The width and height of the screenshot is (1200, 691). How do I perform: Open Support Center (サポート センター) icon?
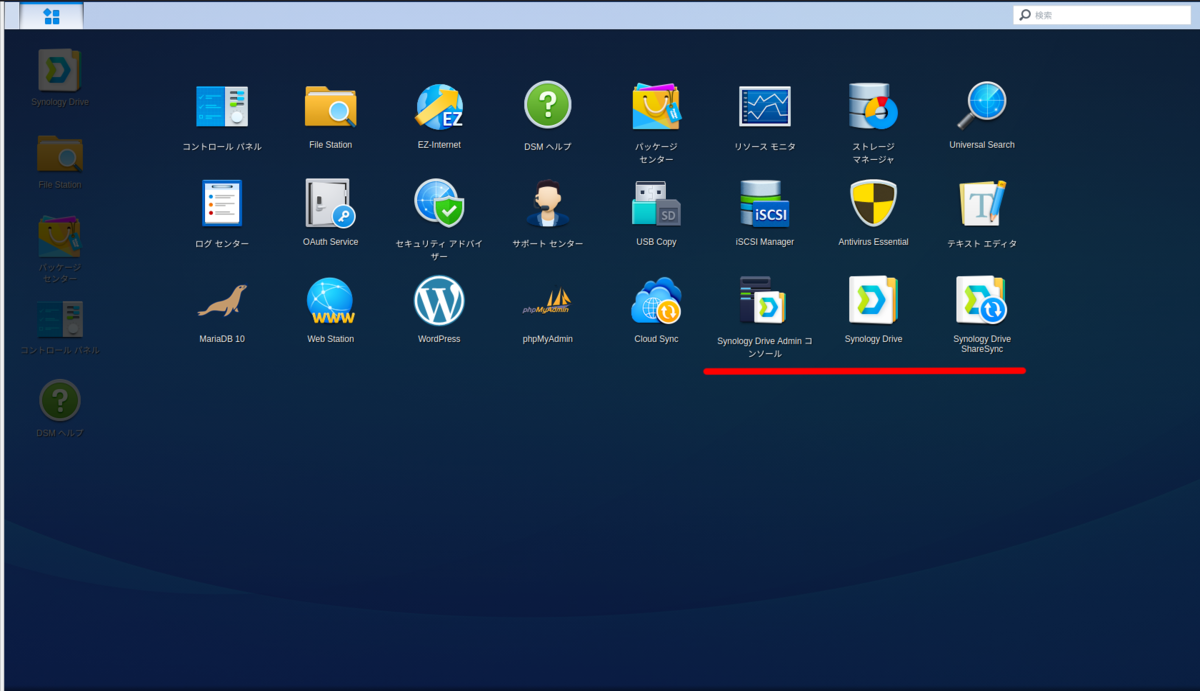pyautogui.click(x=548, y=203)
